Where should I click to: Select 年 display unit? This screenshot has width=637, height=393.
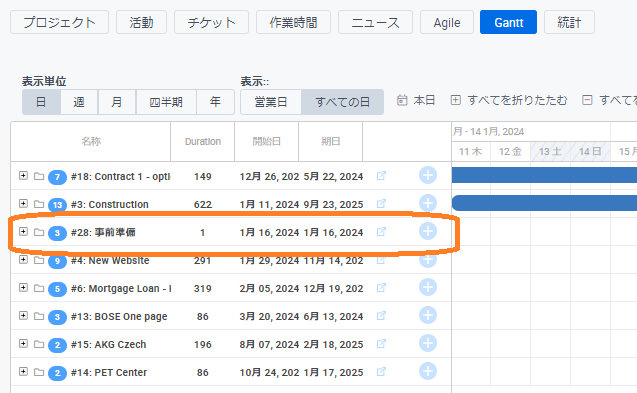tap(215, 102)
